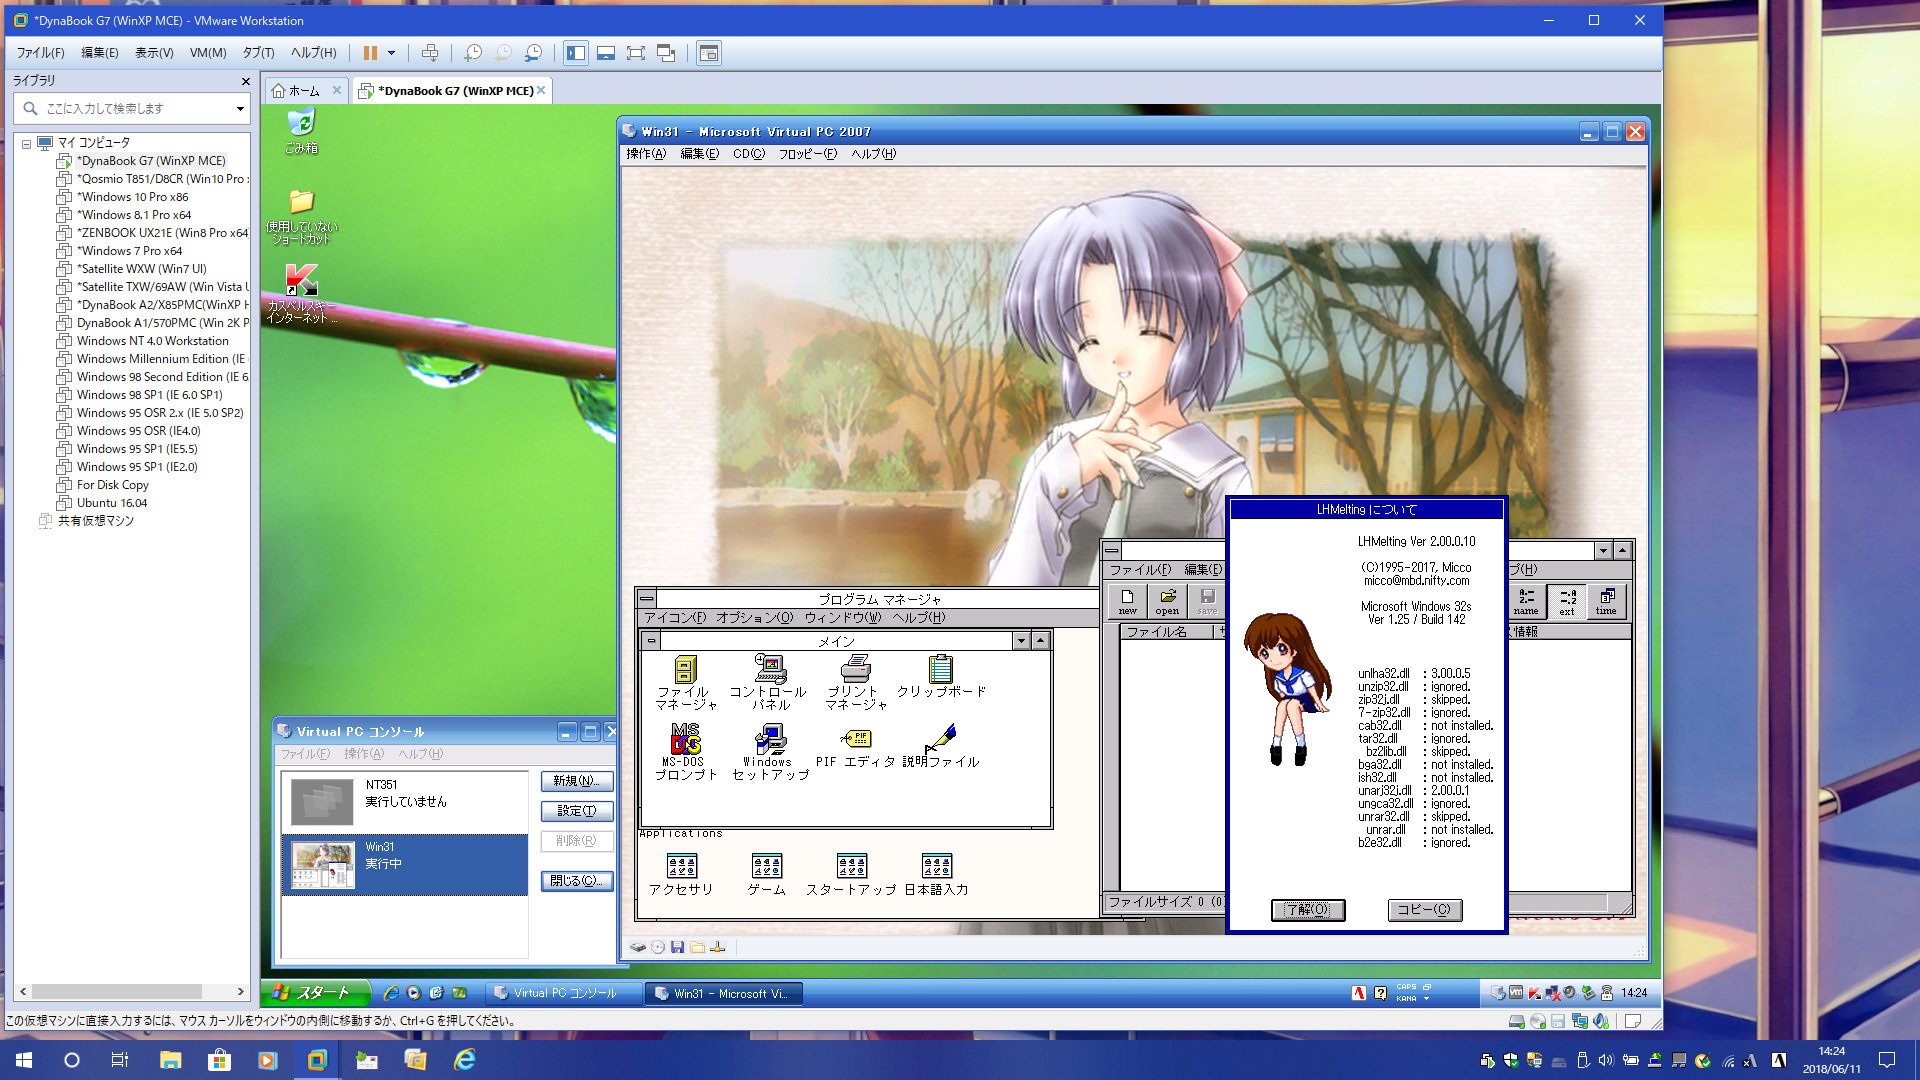Send Ctrl+Alt+Del to the virtual machine
Viewport: 1920px width, 1080px height.
pyautogui.click(x=430, y=53)
